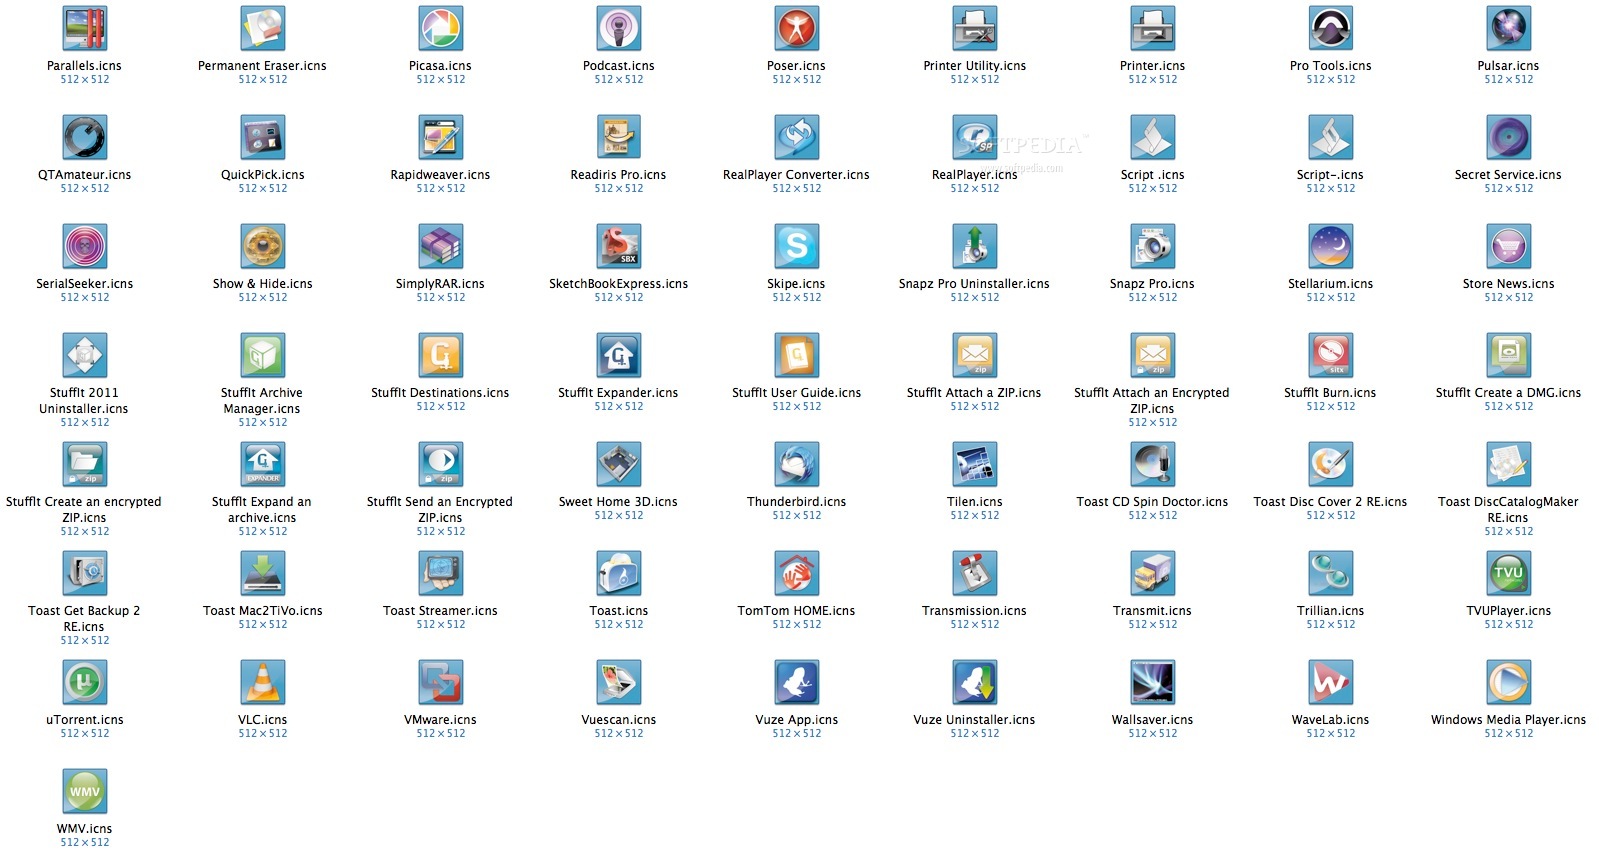Screen dimensions: 1599x852
Task: Select the Pulsar icon
Action: click(x=1509, y=29)
